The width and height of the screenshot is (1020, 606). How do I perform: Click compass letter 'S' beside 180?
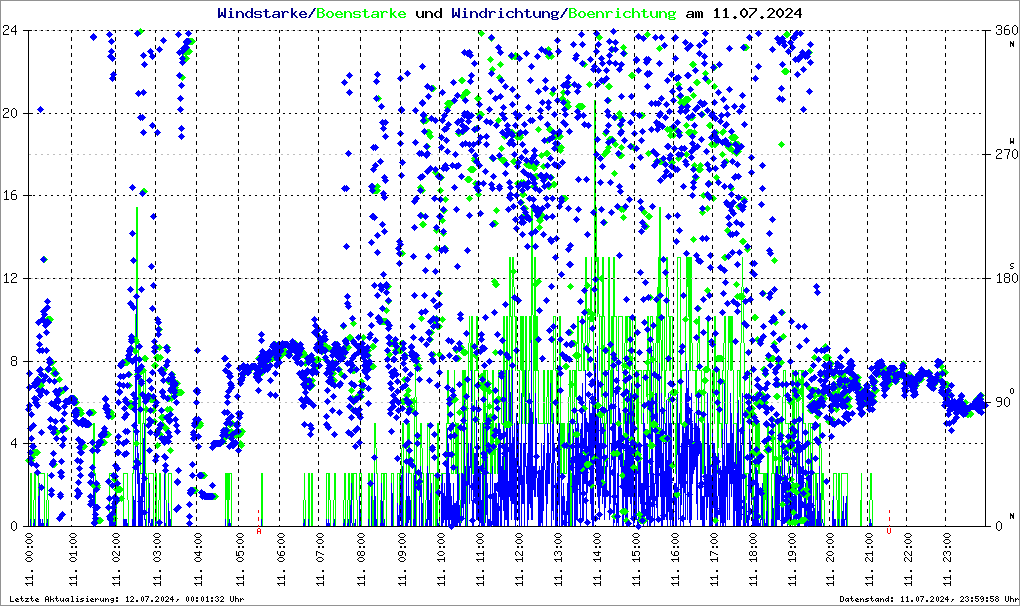[x=1012, y=265]
